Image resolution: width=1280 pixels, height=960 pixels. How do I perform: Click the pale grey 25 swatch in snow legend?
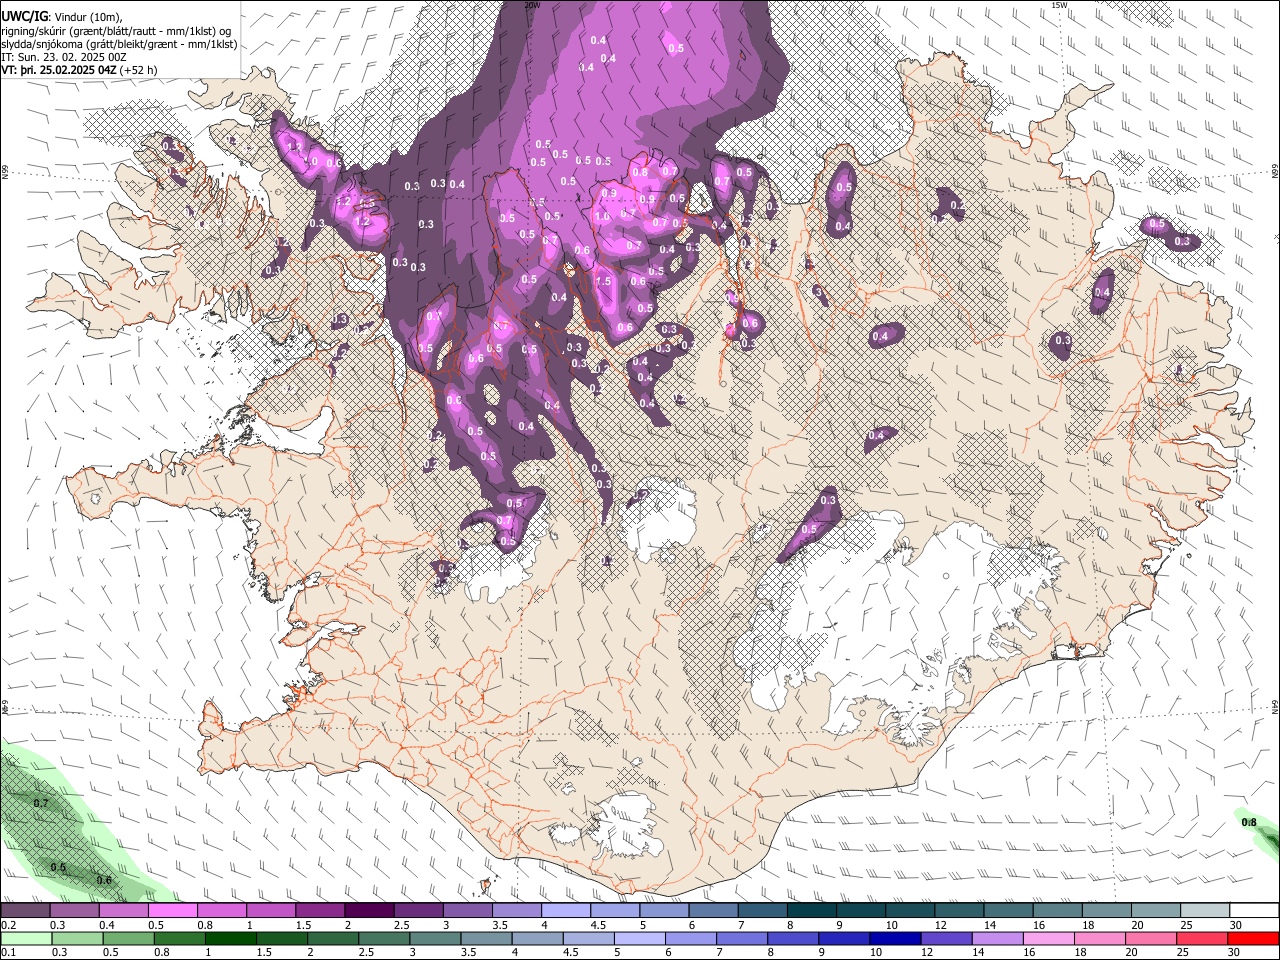coord(1206,911)
